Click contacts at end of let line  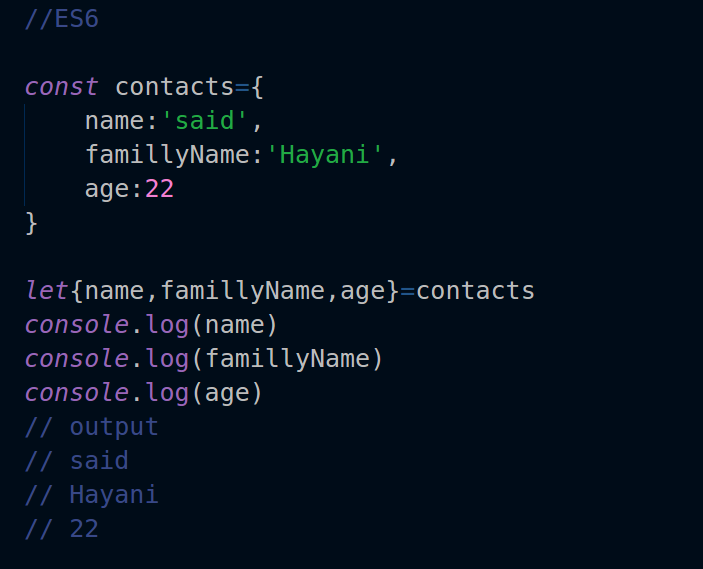coord(475,291)
